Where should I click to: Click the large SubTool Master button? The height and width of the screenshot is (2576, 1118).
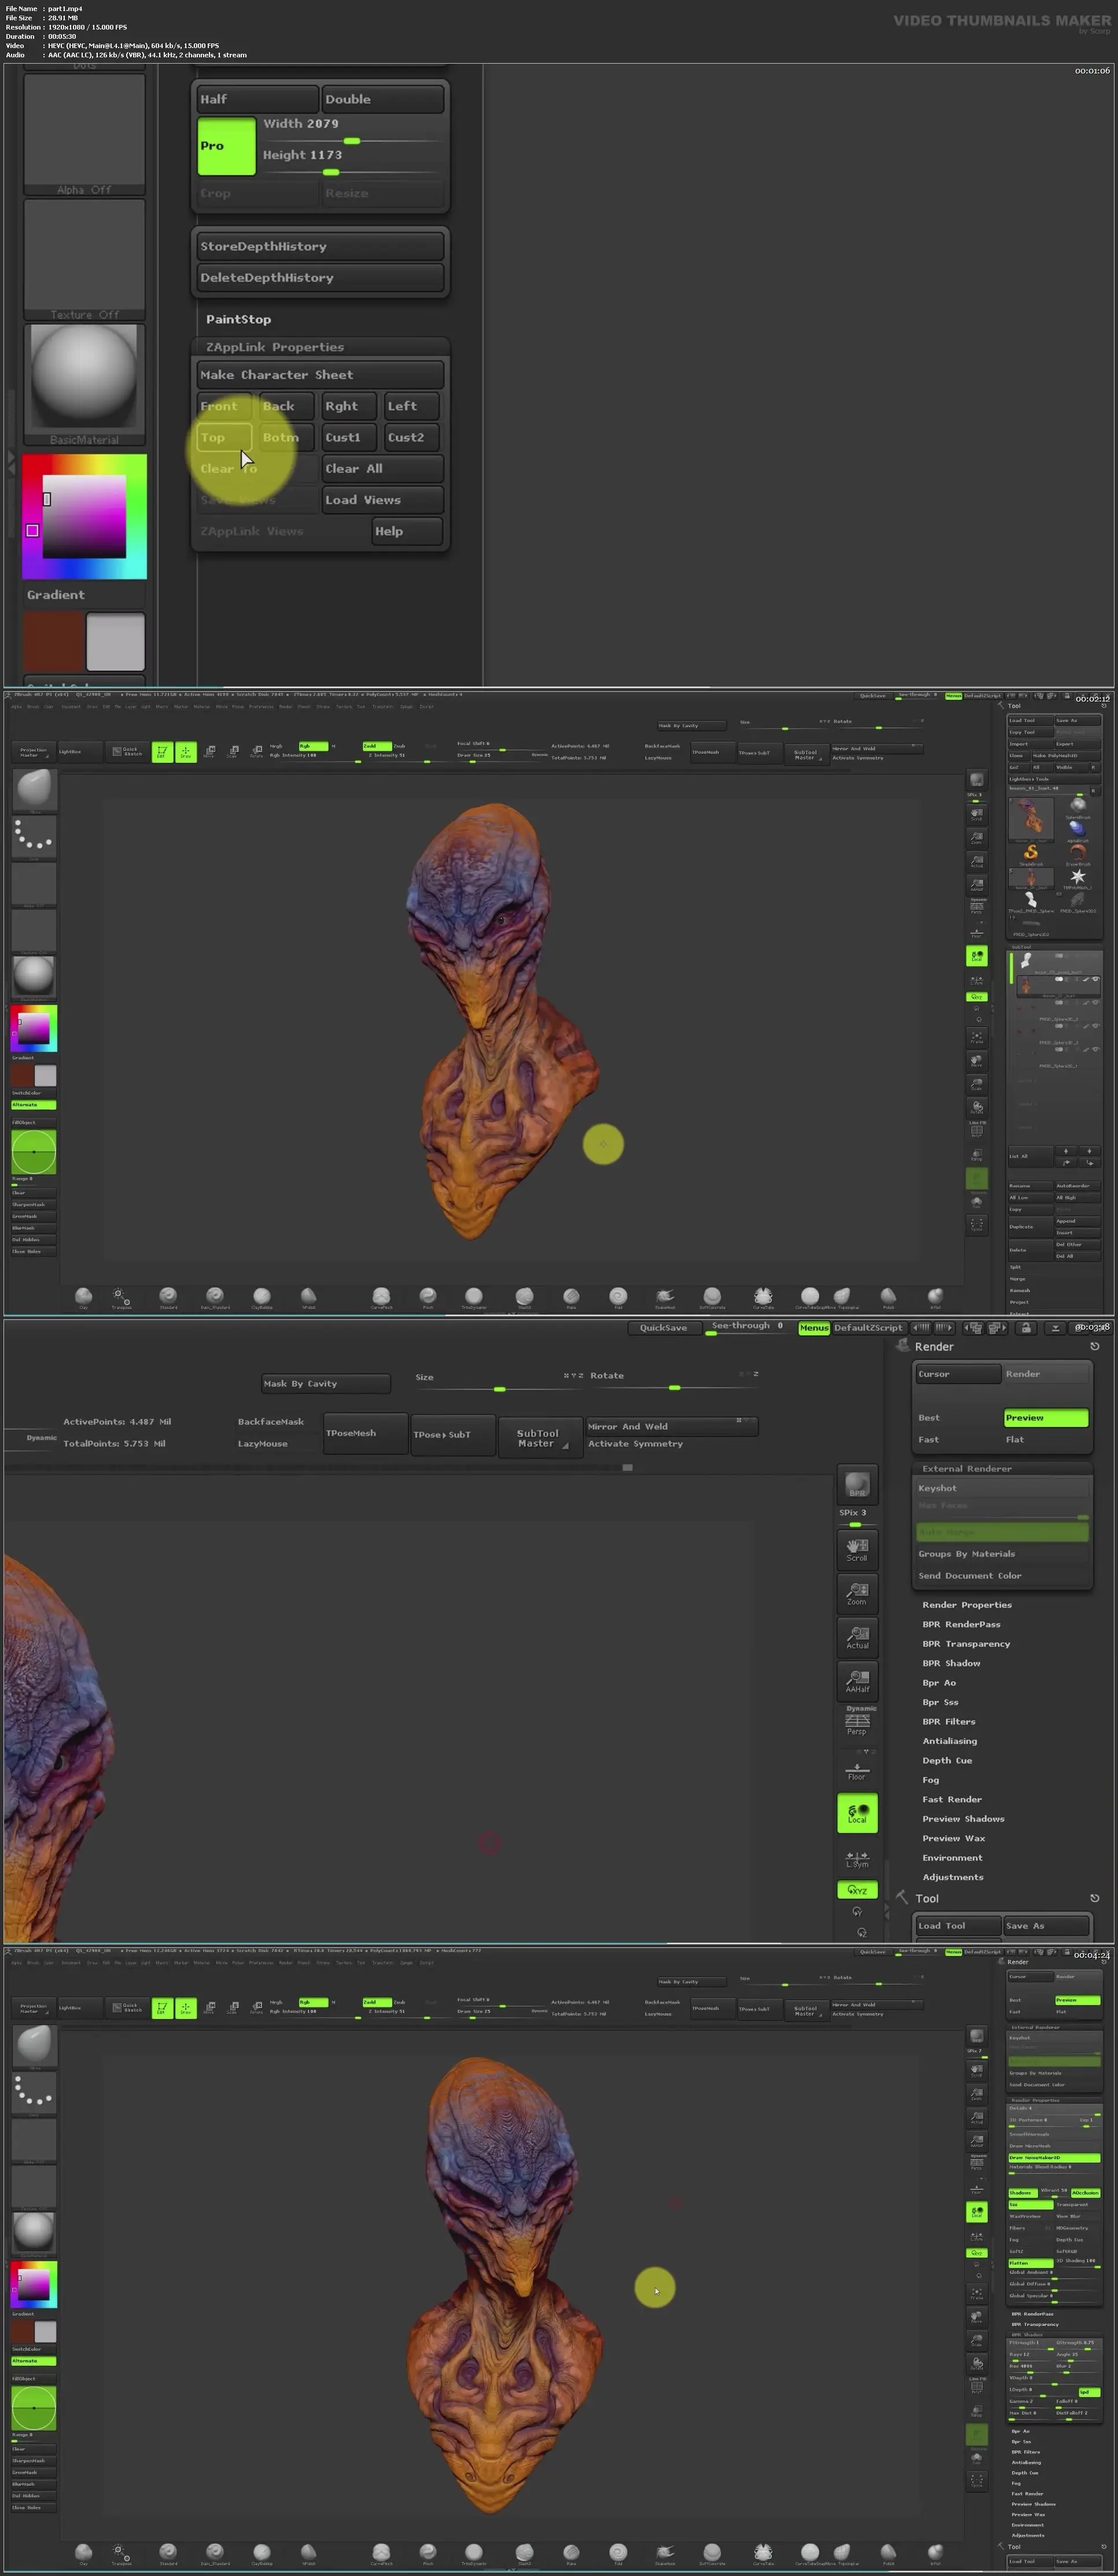tap(541, 1438)
